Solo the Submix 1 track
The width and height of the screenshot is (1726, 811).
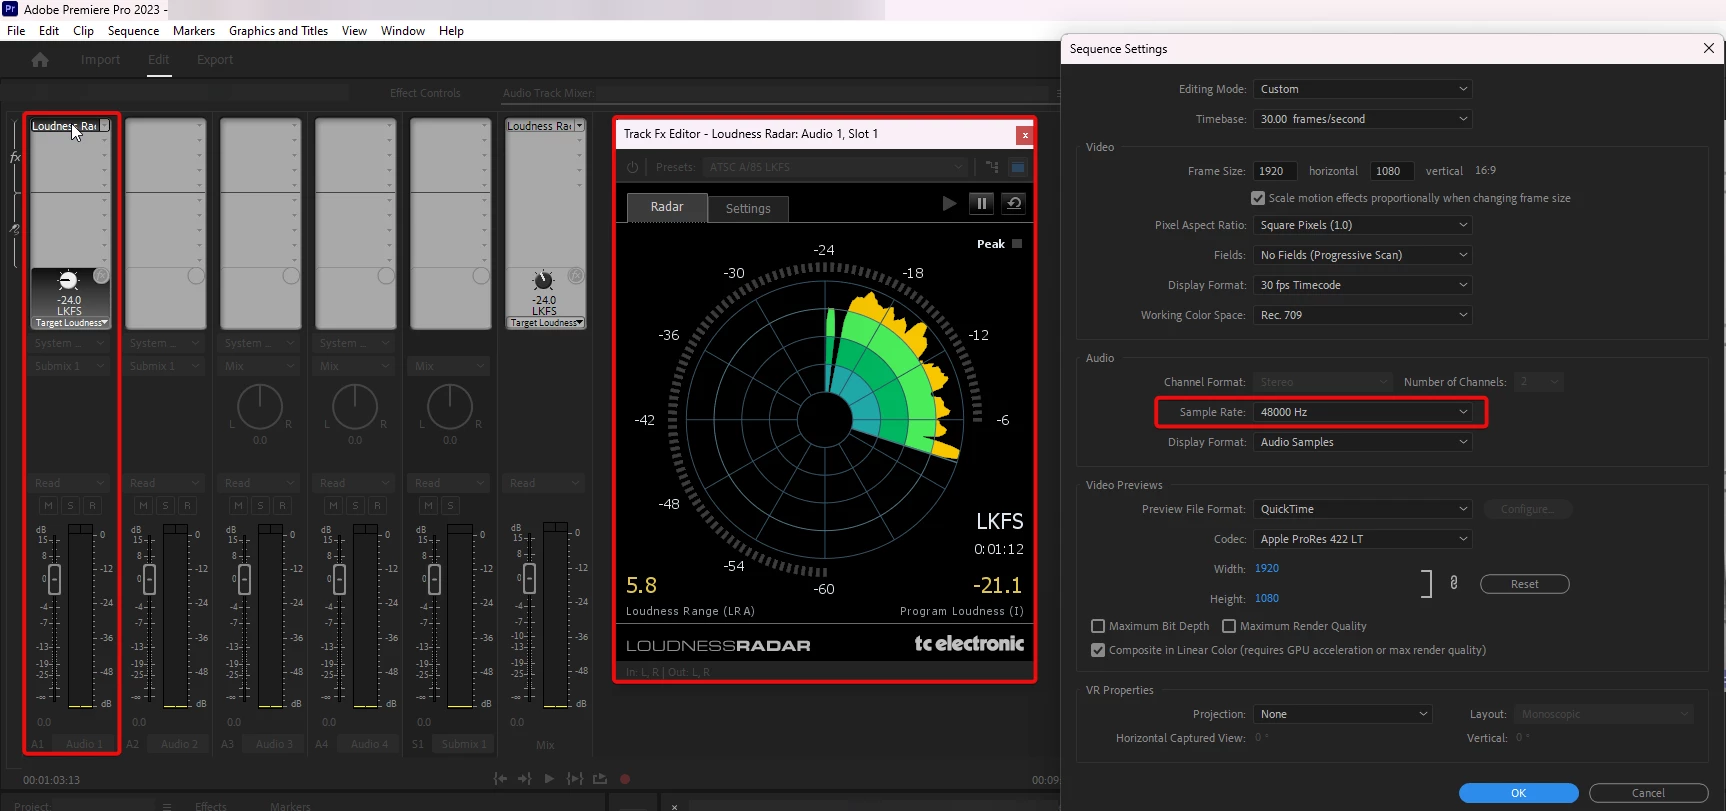[451, 506]
